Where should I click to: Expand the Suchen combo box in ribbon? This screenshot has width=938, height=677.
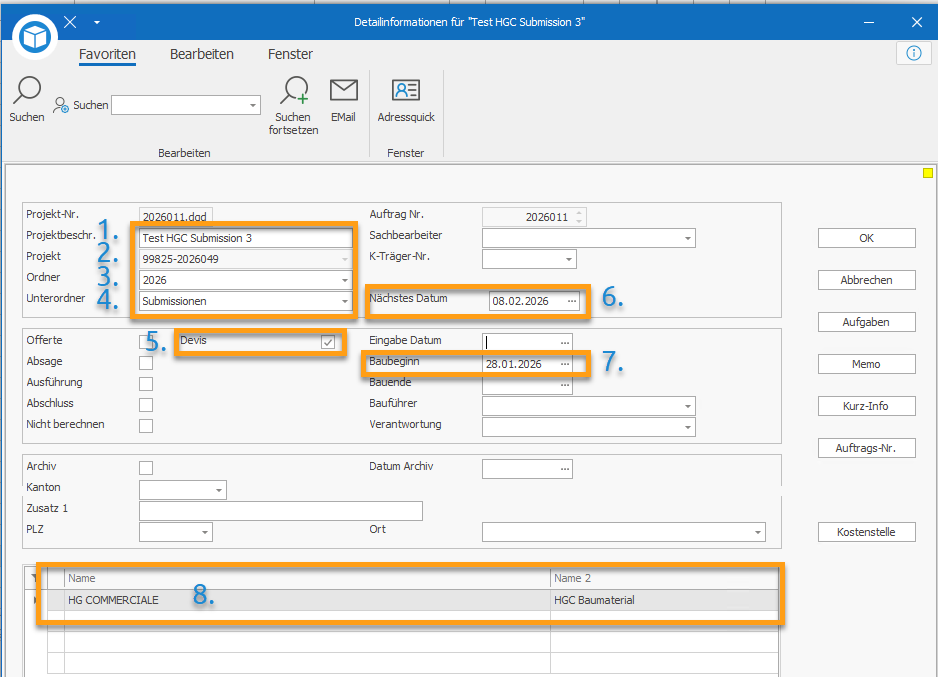coord(253,105)
